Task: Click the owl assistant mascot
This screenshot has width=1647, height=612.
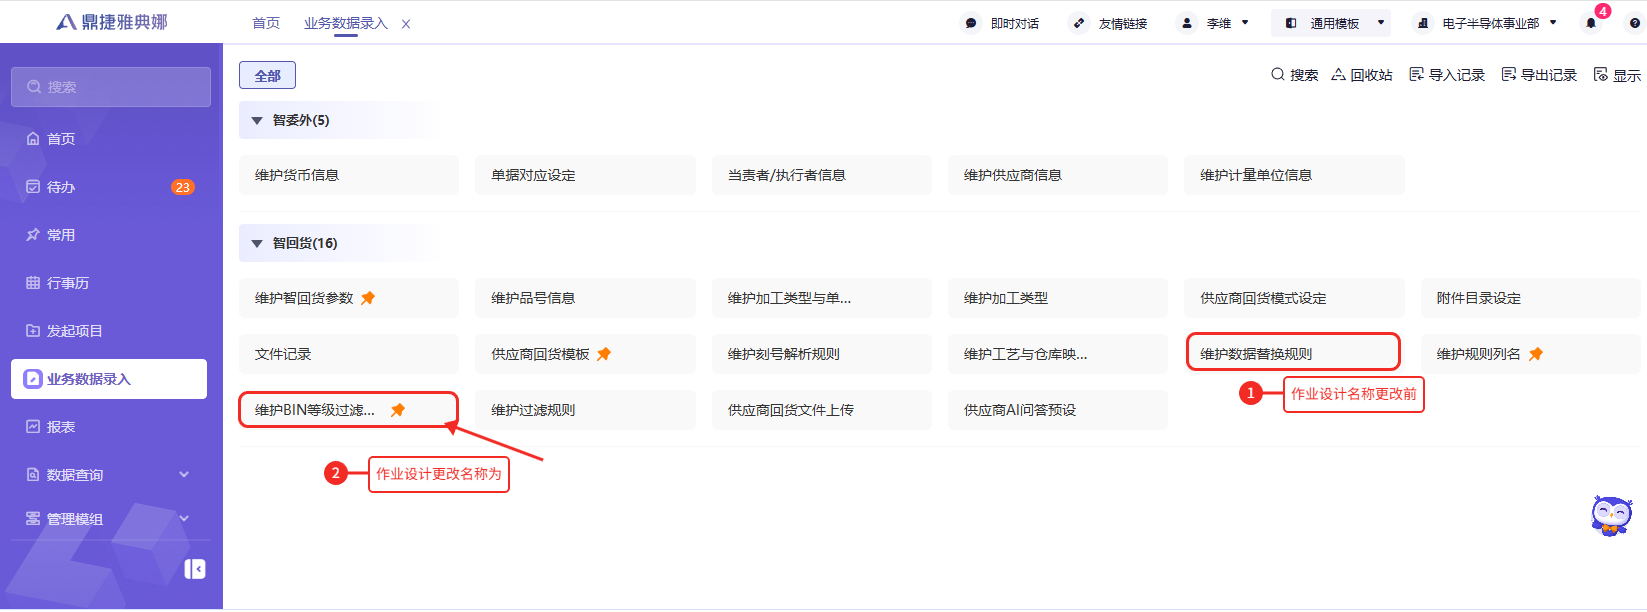Action: (x=1610, y=515)
